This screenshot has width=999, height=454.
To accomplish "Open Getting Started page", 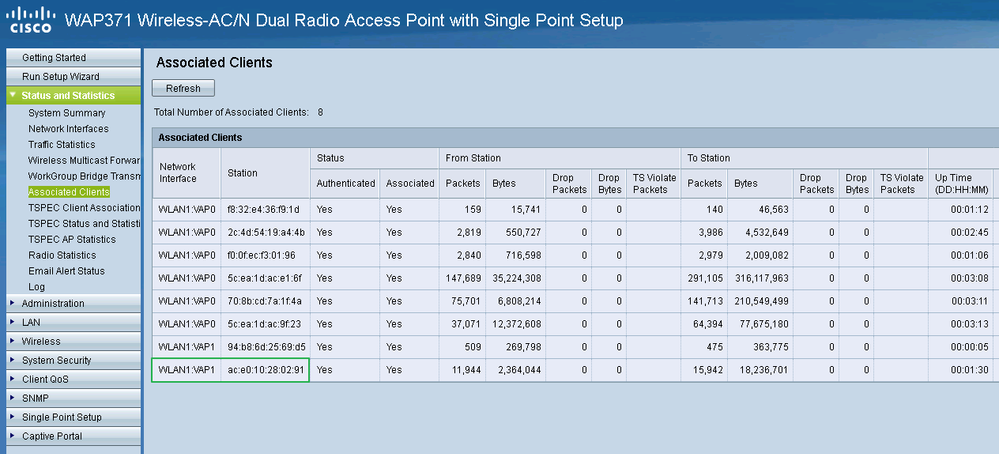I will point(73,57).
